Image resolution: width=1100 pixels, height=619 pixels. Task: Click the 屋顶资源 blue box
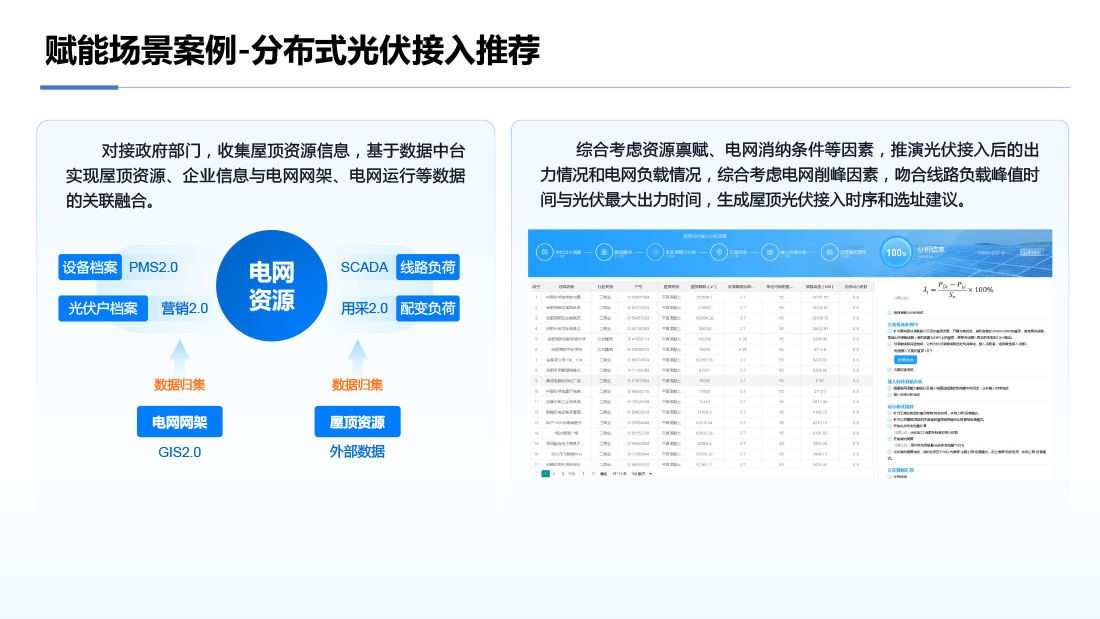coord(357,422)
